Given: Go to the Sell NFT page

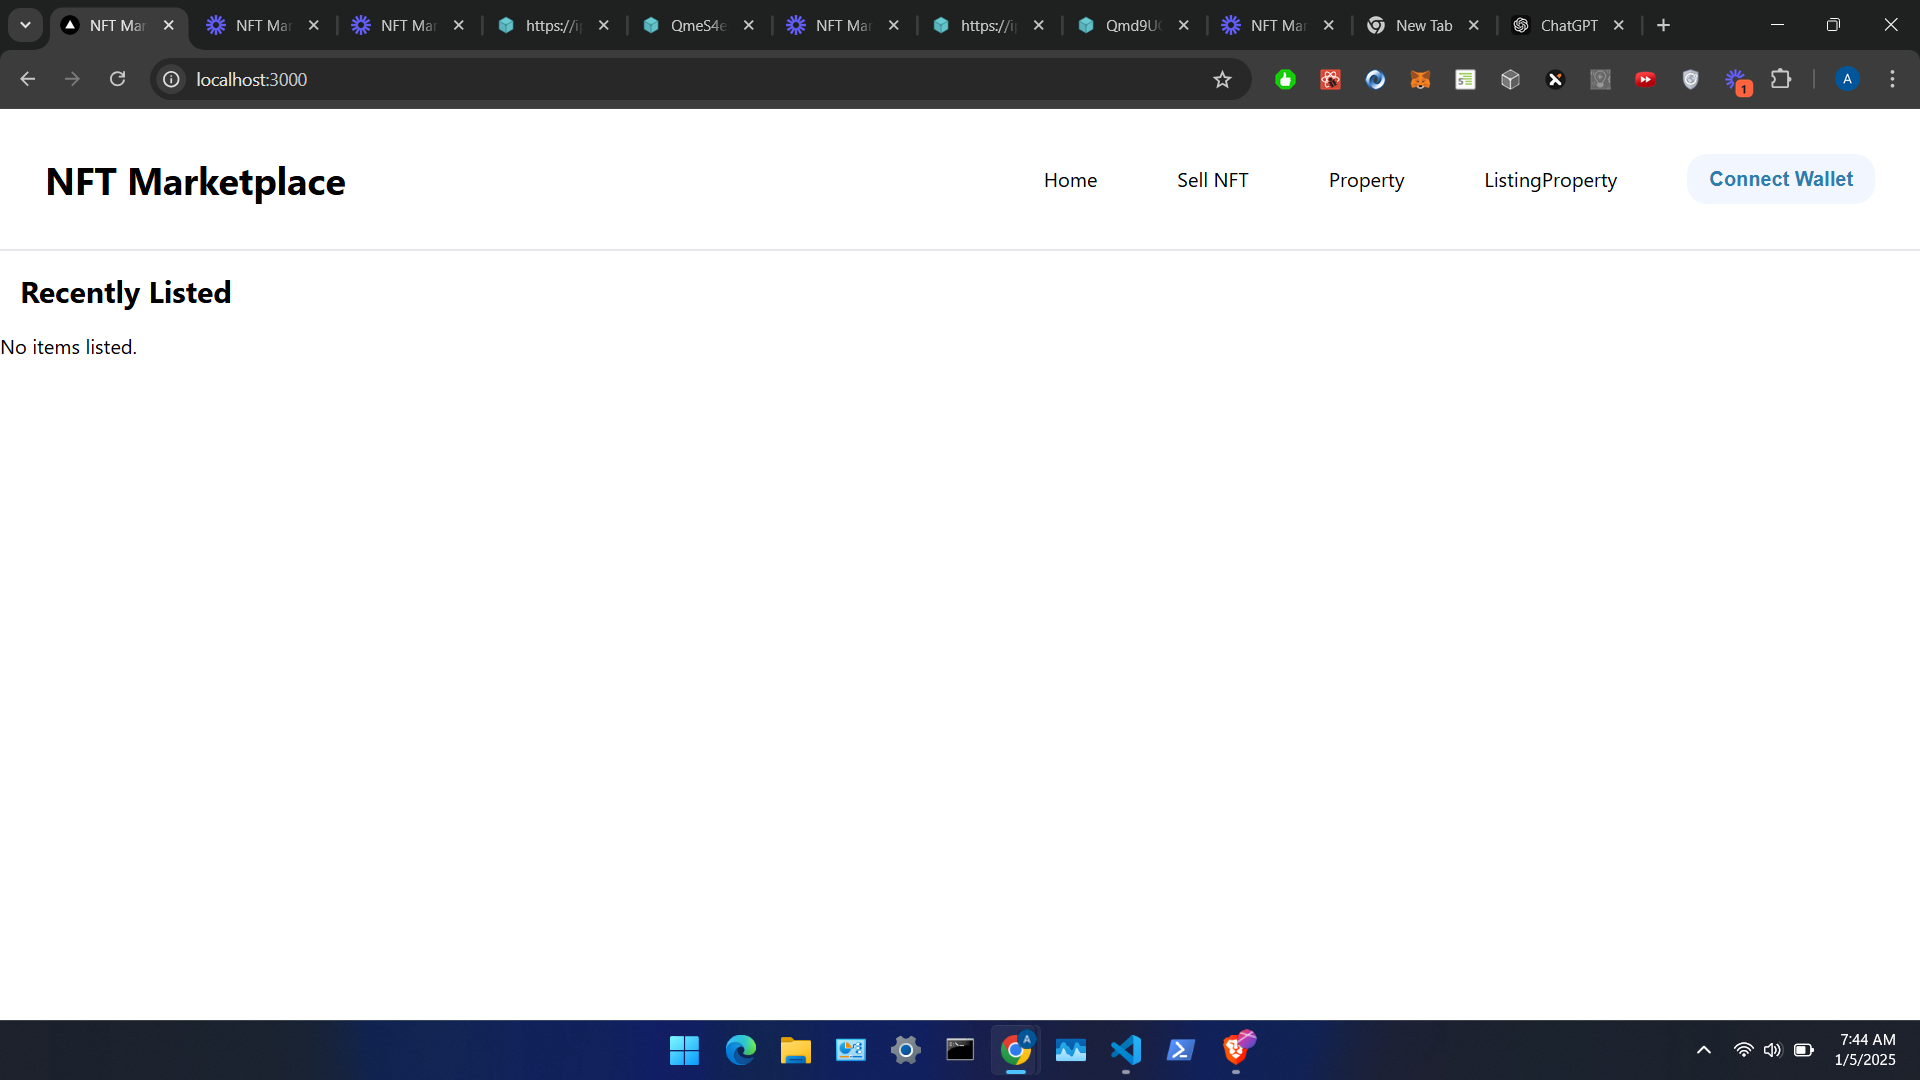Looking at the screenshot, I should click(1212, 180).
